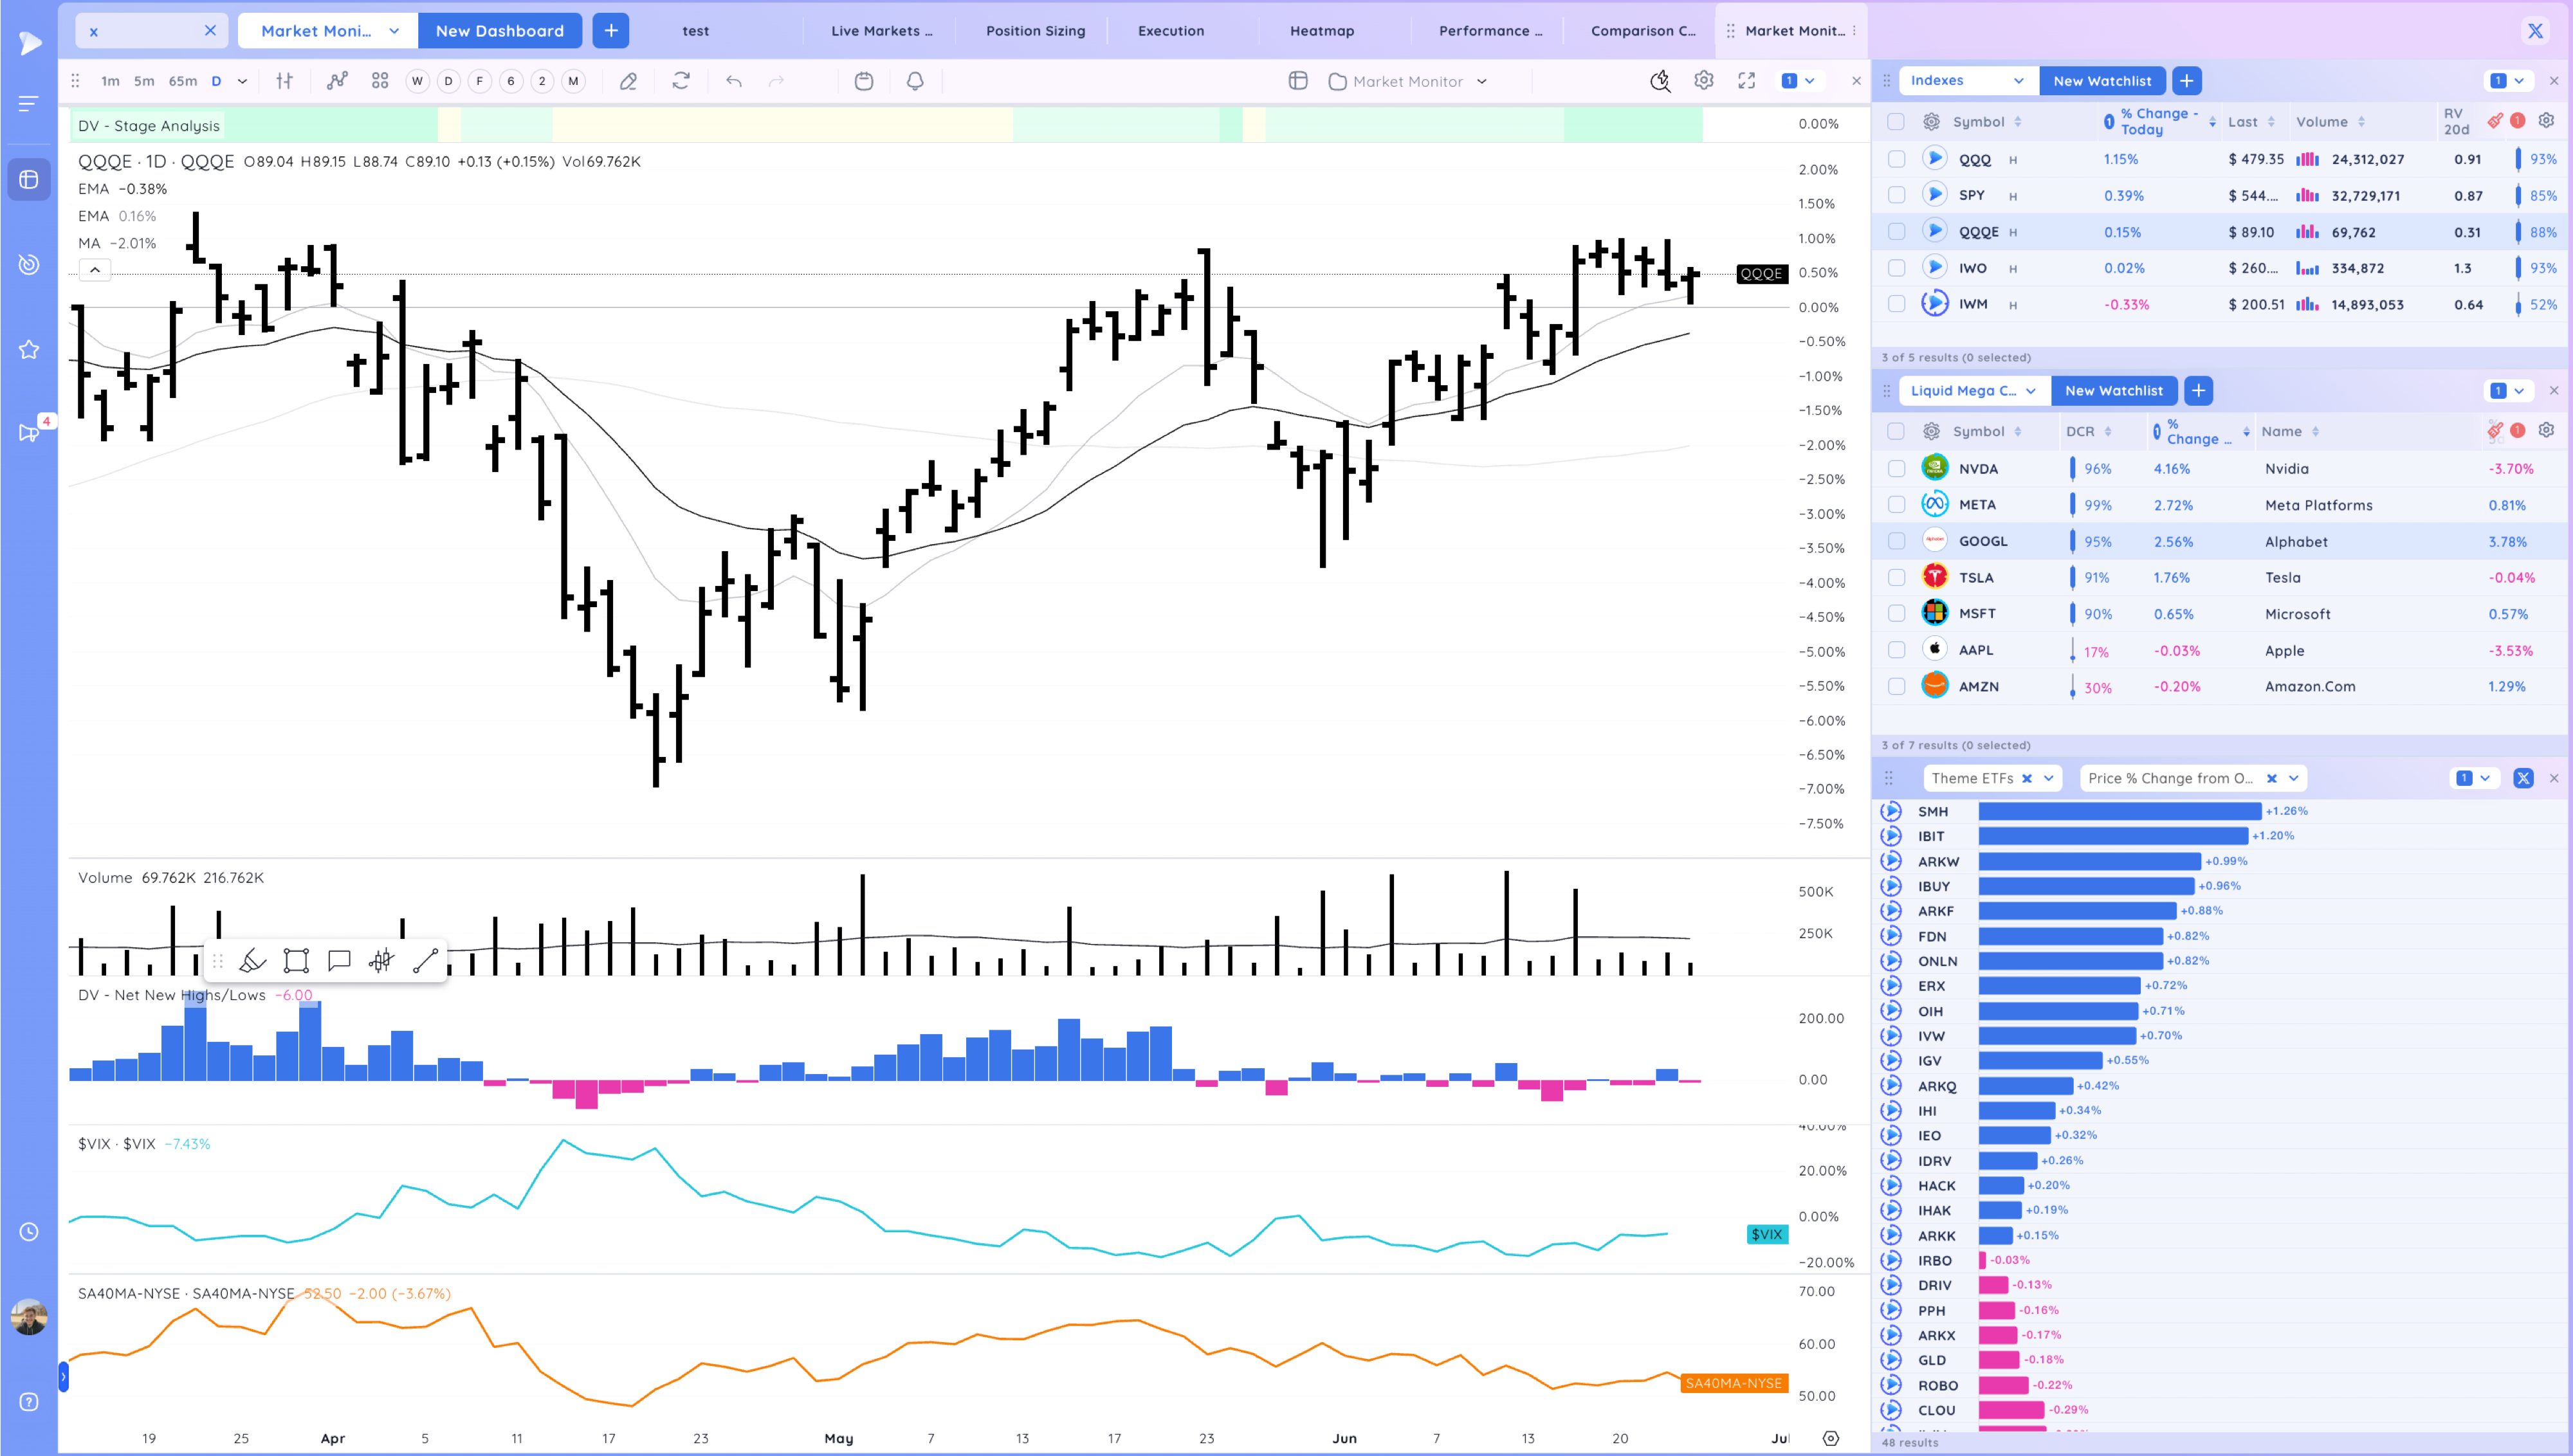2573x1456 pixels.
Task: Undo the last chart action
Action: (733, 81)
